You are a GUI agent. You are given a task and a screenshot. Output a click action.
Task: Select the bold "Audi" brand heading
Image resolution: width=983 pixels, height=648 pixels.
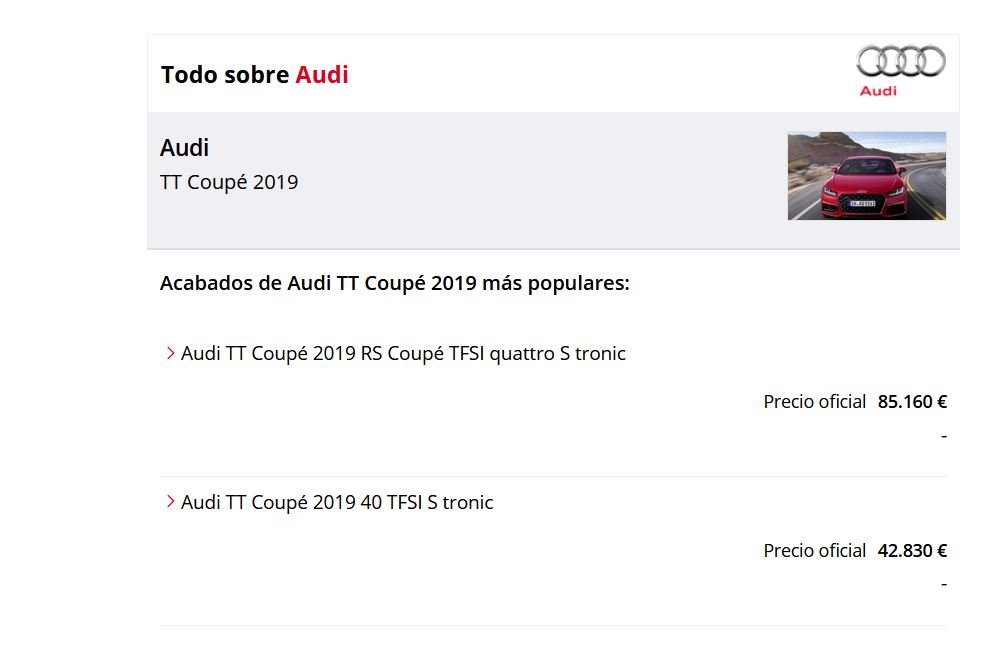point(184,148)
